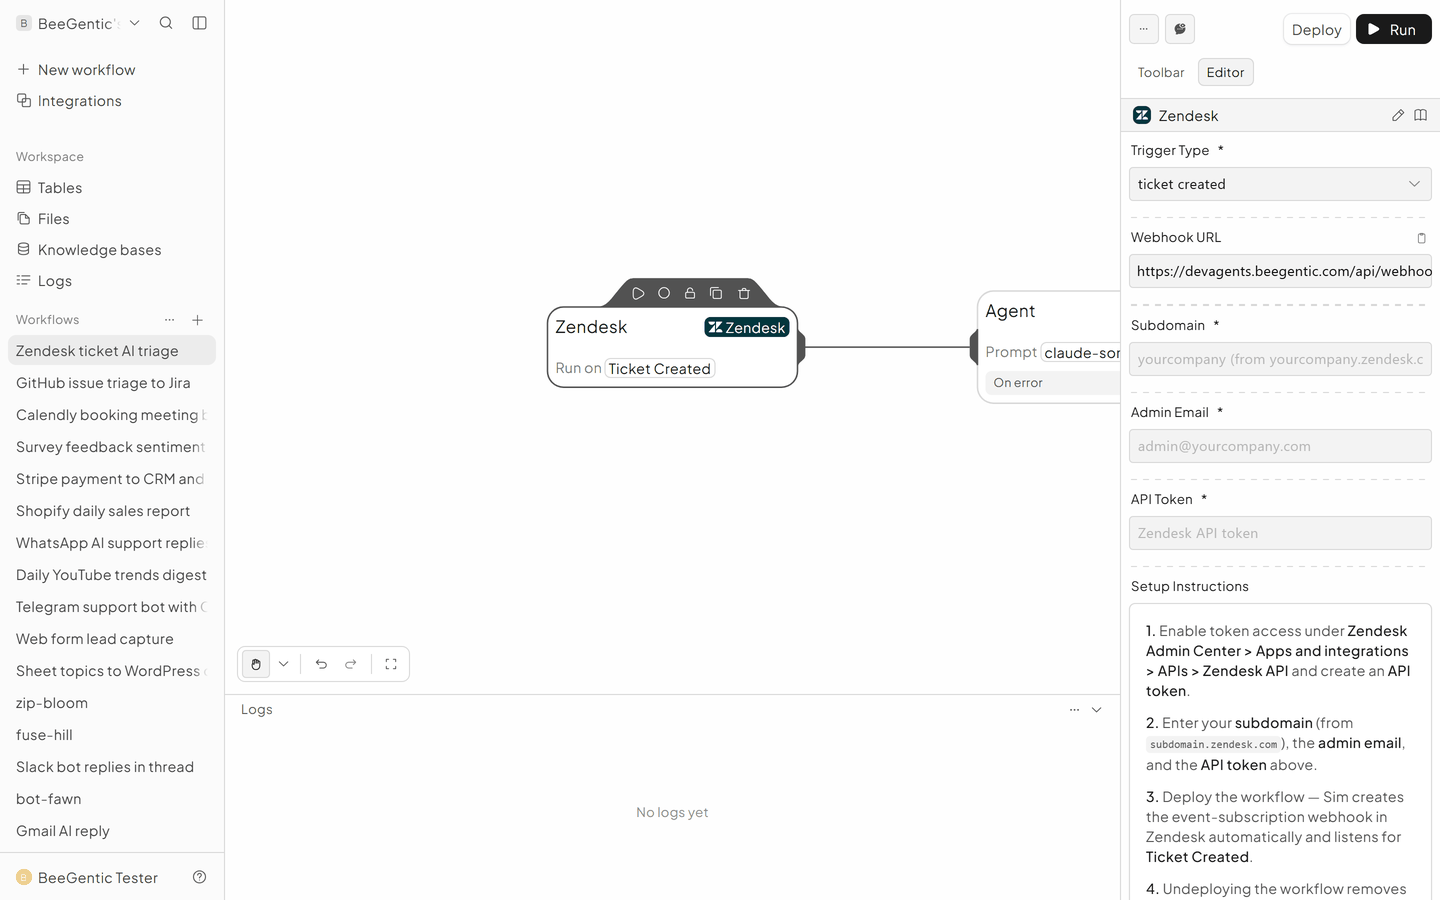This screenshot has height=900, width=1440.
Task: Select Shopify daily sales report workflow
Action: coord(112,511)
